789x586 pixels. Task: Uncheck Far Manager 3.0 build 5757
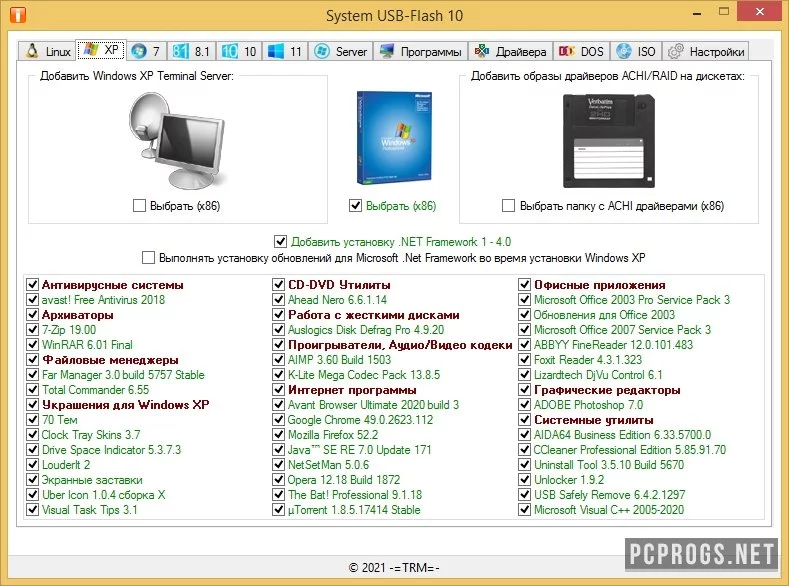click(x=33, y=375)
